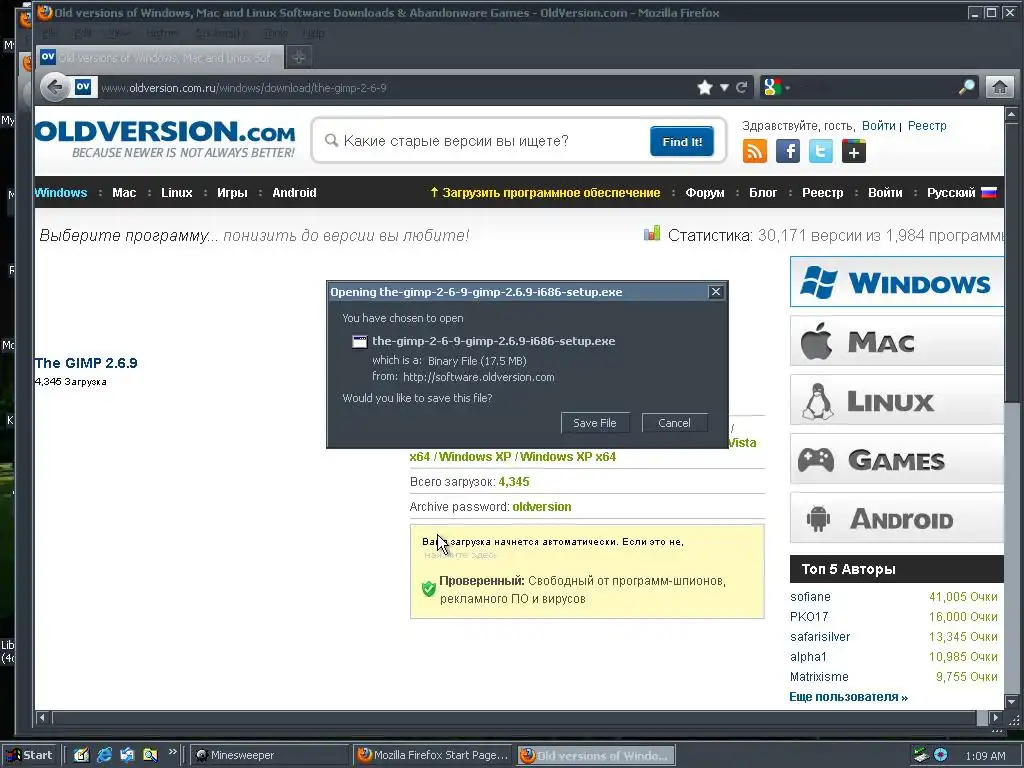Image resolution: width=1024 pixels, height=768 pixels.
Task: Click sofiane in top authors
Action: (x=810, y=597)
